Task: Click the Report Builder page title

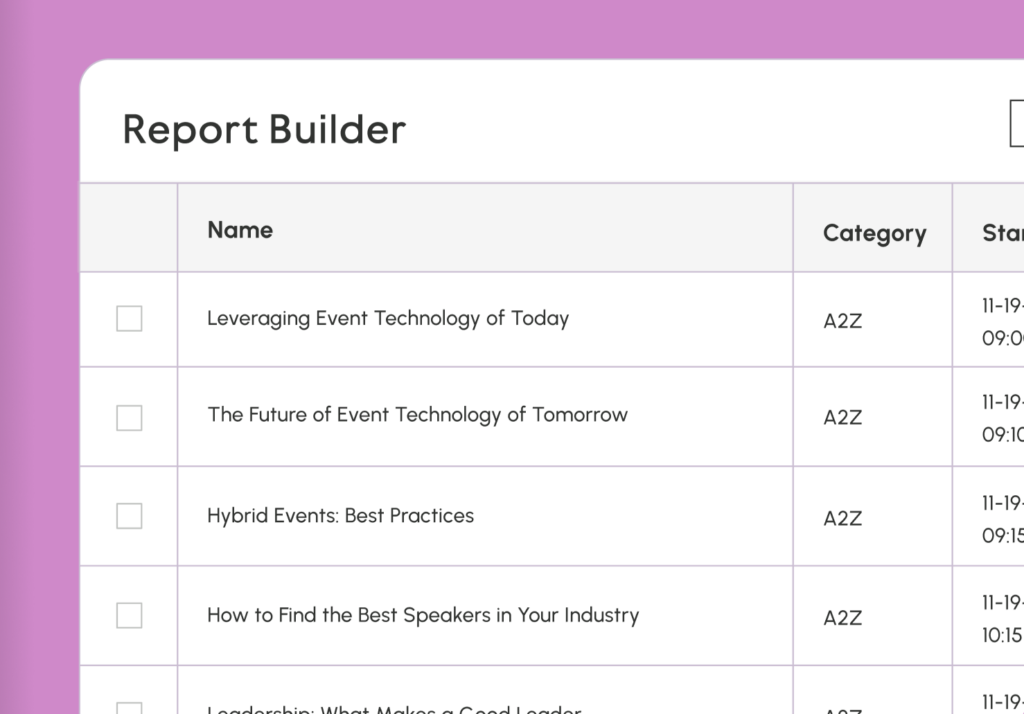Action: click(264, 130)
